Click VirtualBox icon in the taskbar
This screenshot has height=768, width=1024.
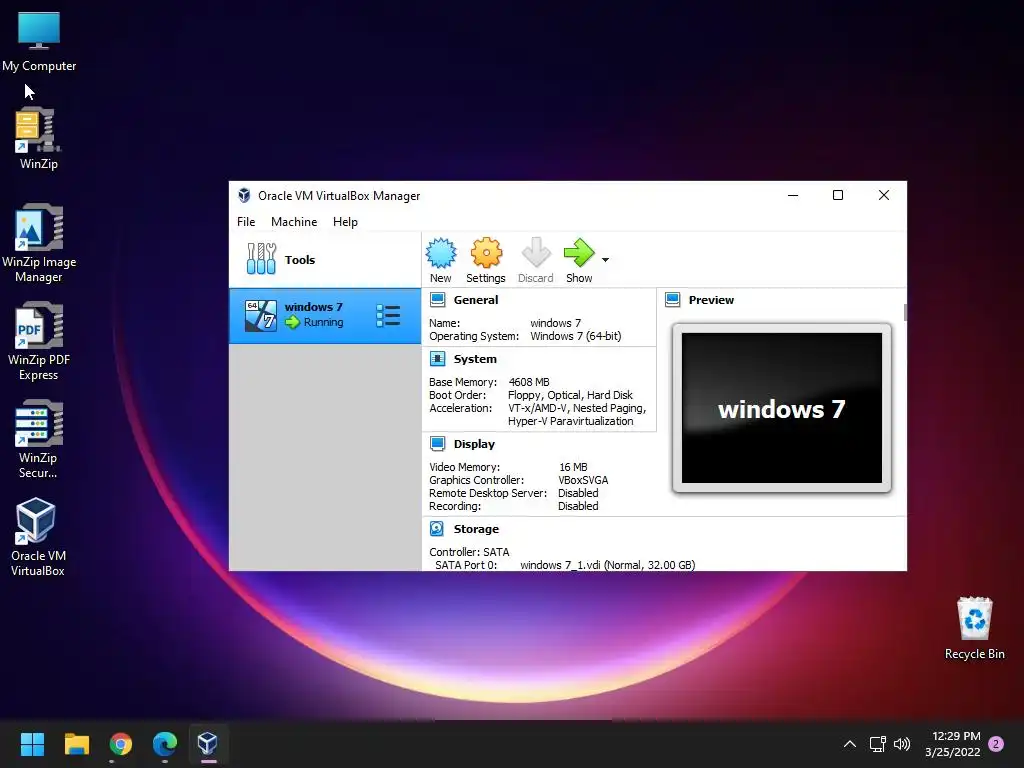(208, 744)
